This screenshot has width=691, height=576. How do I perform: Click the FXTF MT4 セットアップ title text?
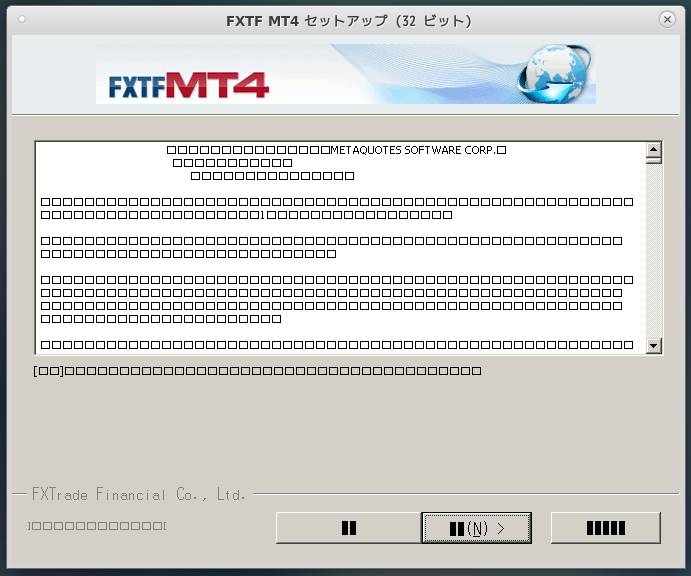(349, 21)
